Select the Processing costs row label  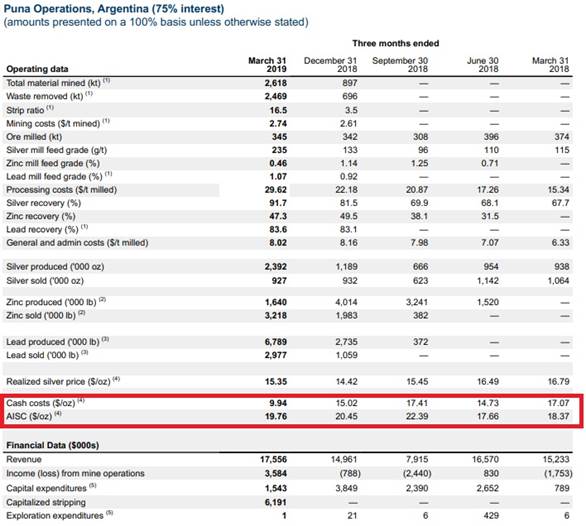pyautogui.click(x=62, y=190)
